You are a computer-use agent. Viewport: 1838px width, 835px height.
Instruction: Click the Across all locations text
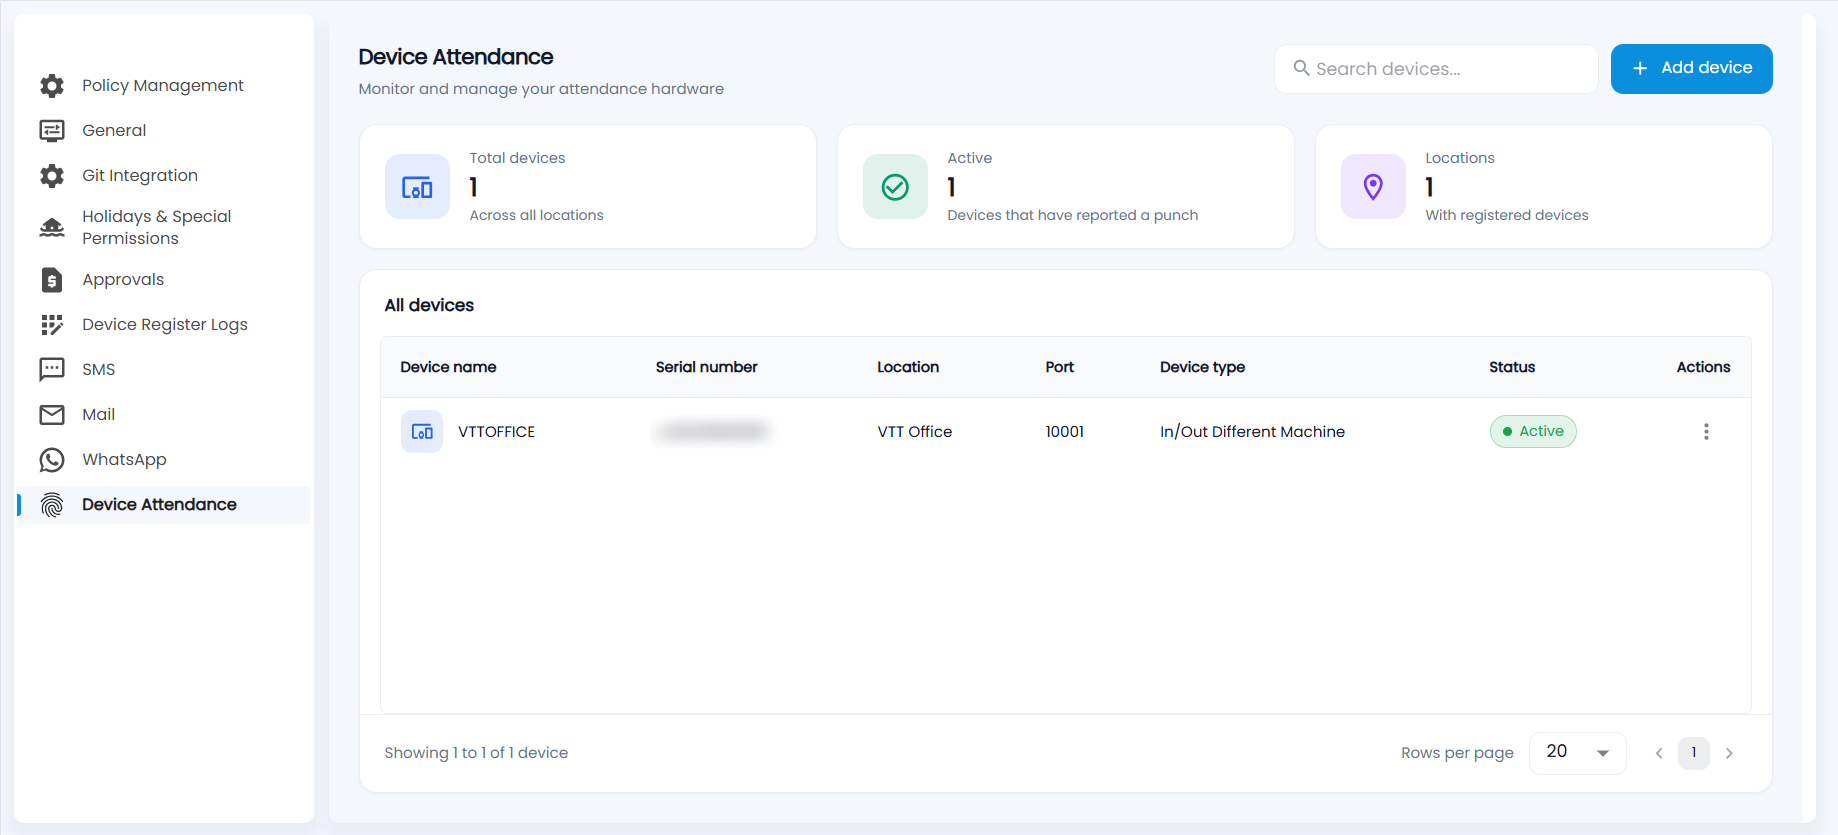(x=536, y=215)
